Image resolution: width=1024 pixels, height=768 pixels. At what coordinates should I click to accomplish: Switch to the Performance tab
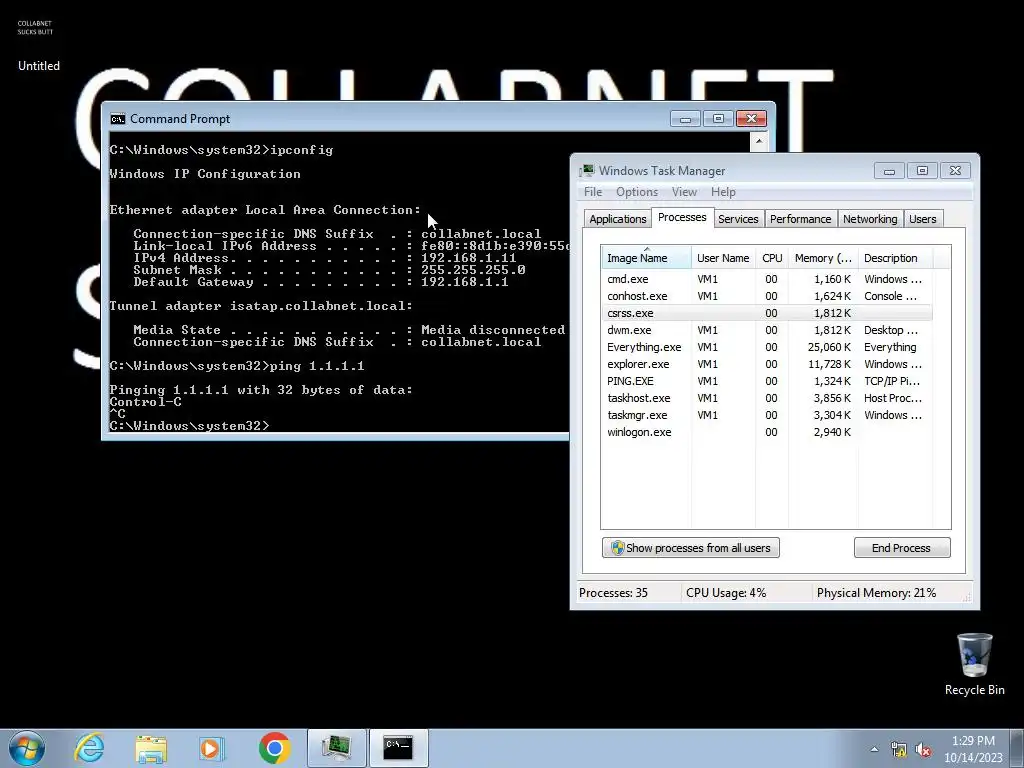[x=800, y=219]
